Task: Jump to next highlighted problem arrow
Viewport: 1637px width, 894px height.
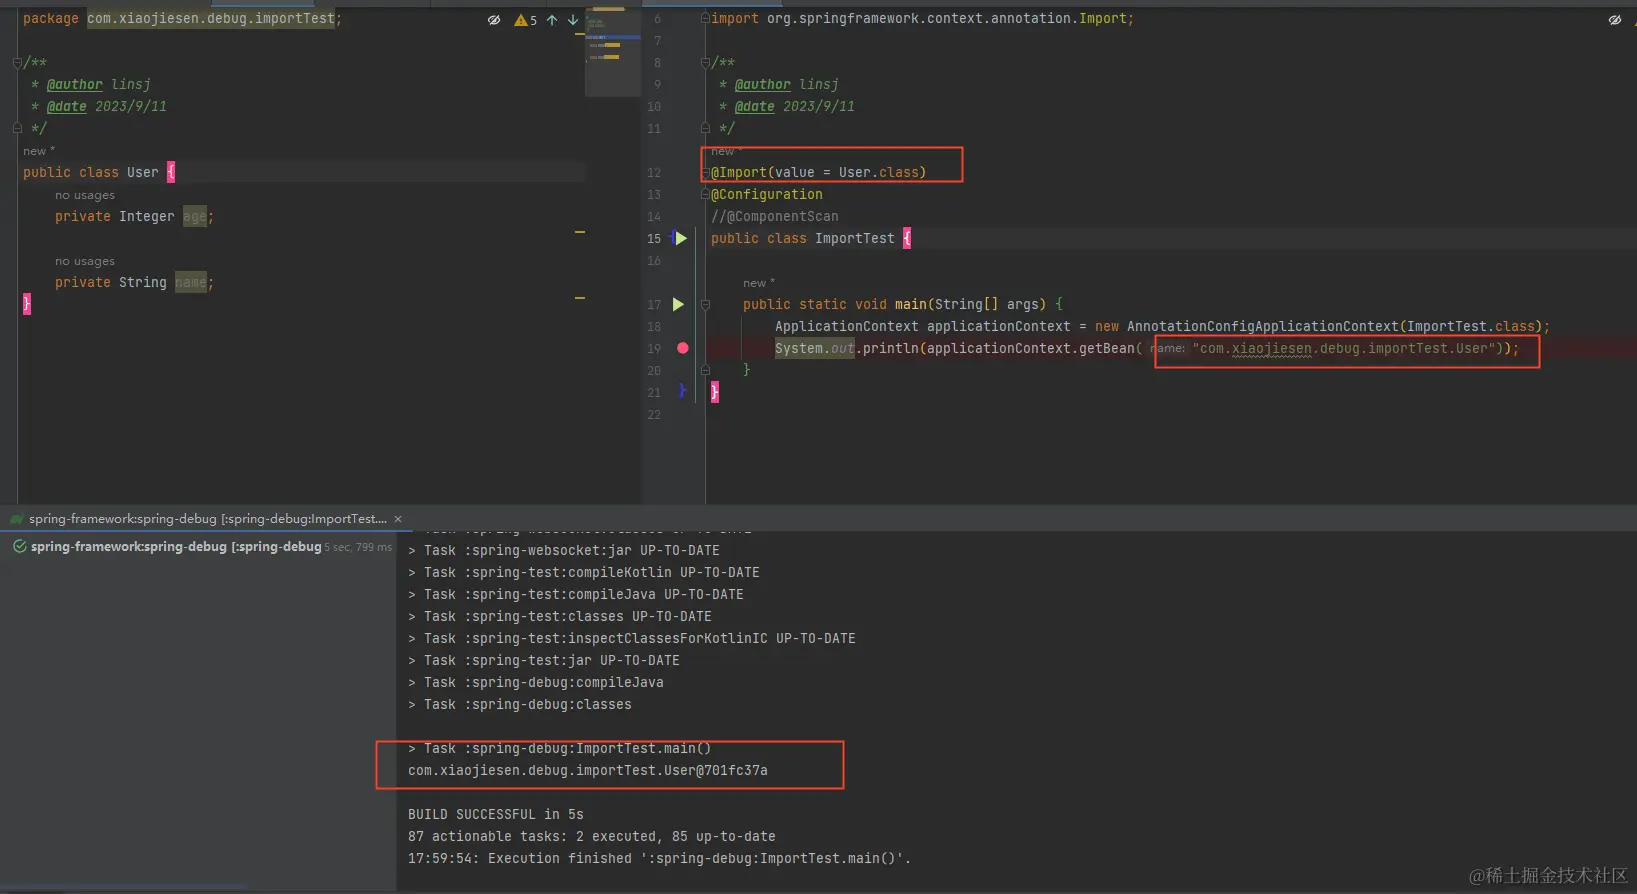Action: (573, 20)
